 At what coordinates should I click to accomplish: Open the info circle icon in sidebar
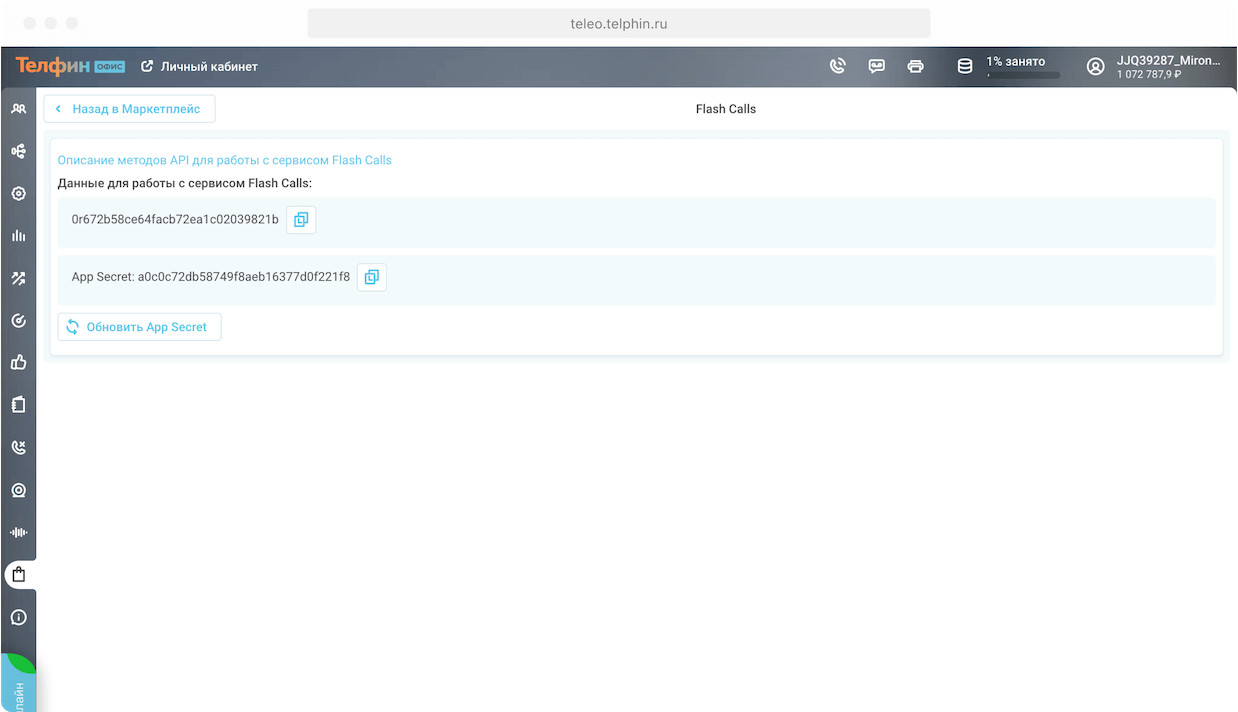point(18,617)
